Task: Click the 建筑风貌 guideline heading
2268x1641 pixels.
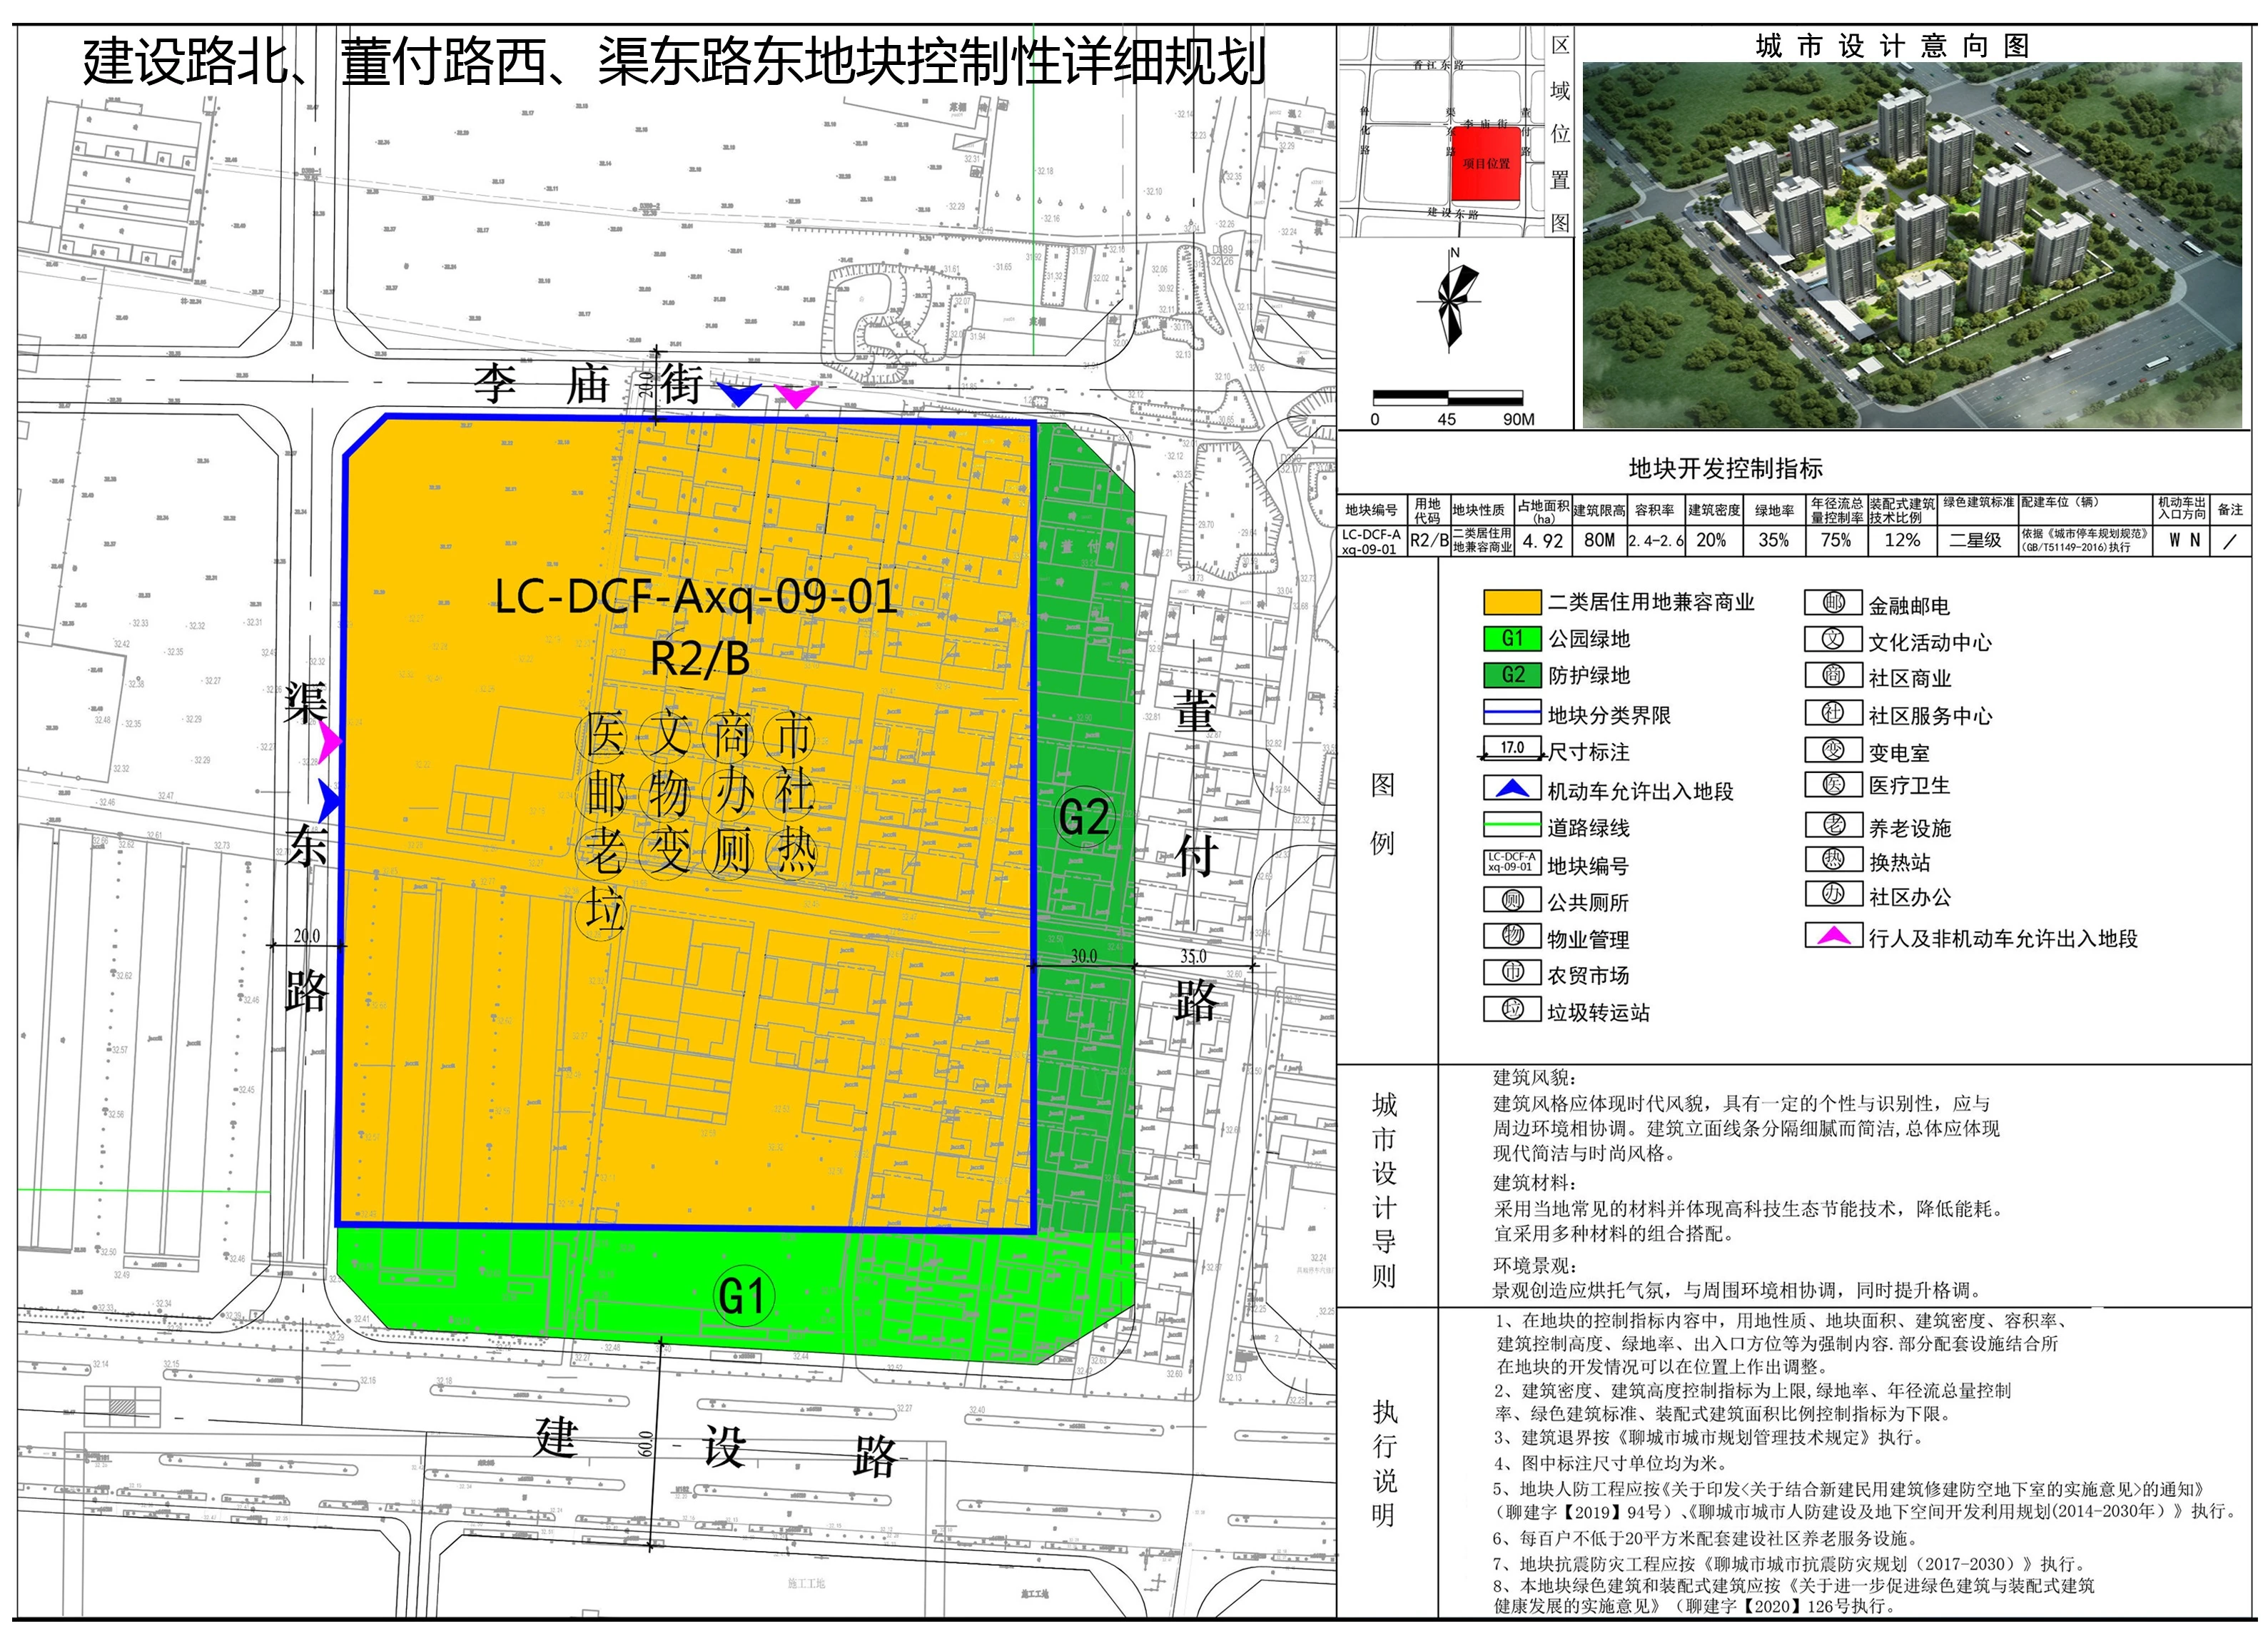Action: [x=1534, y=1078]
